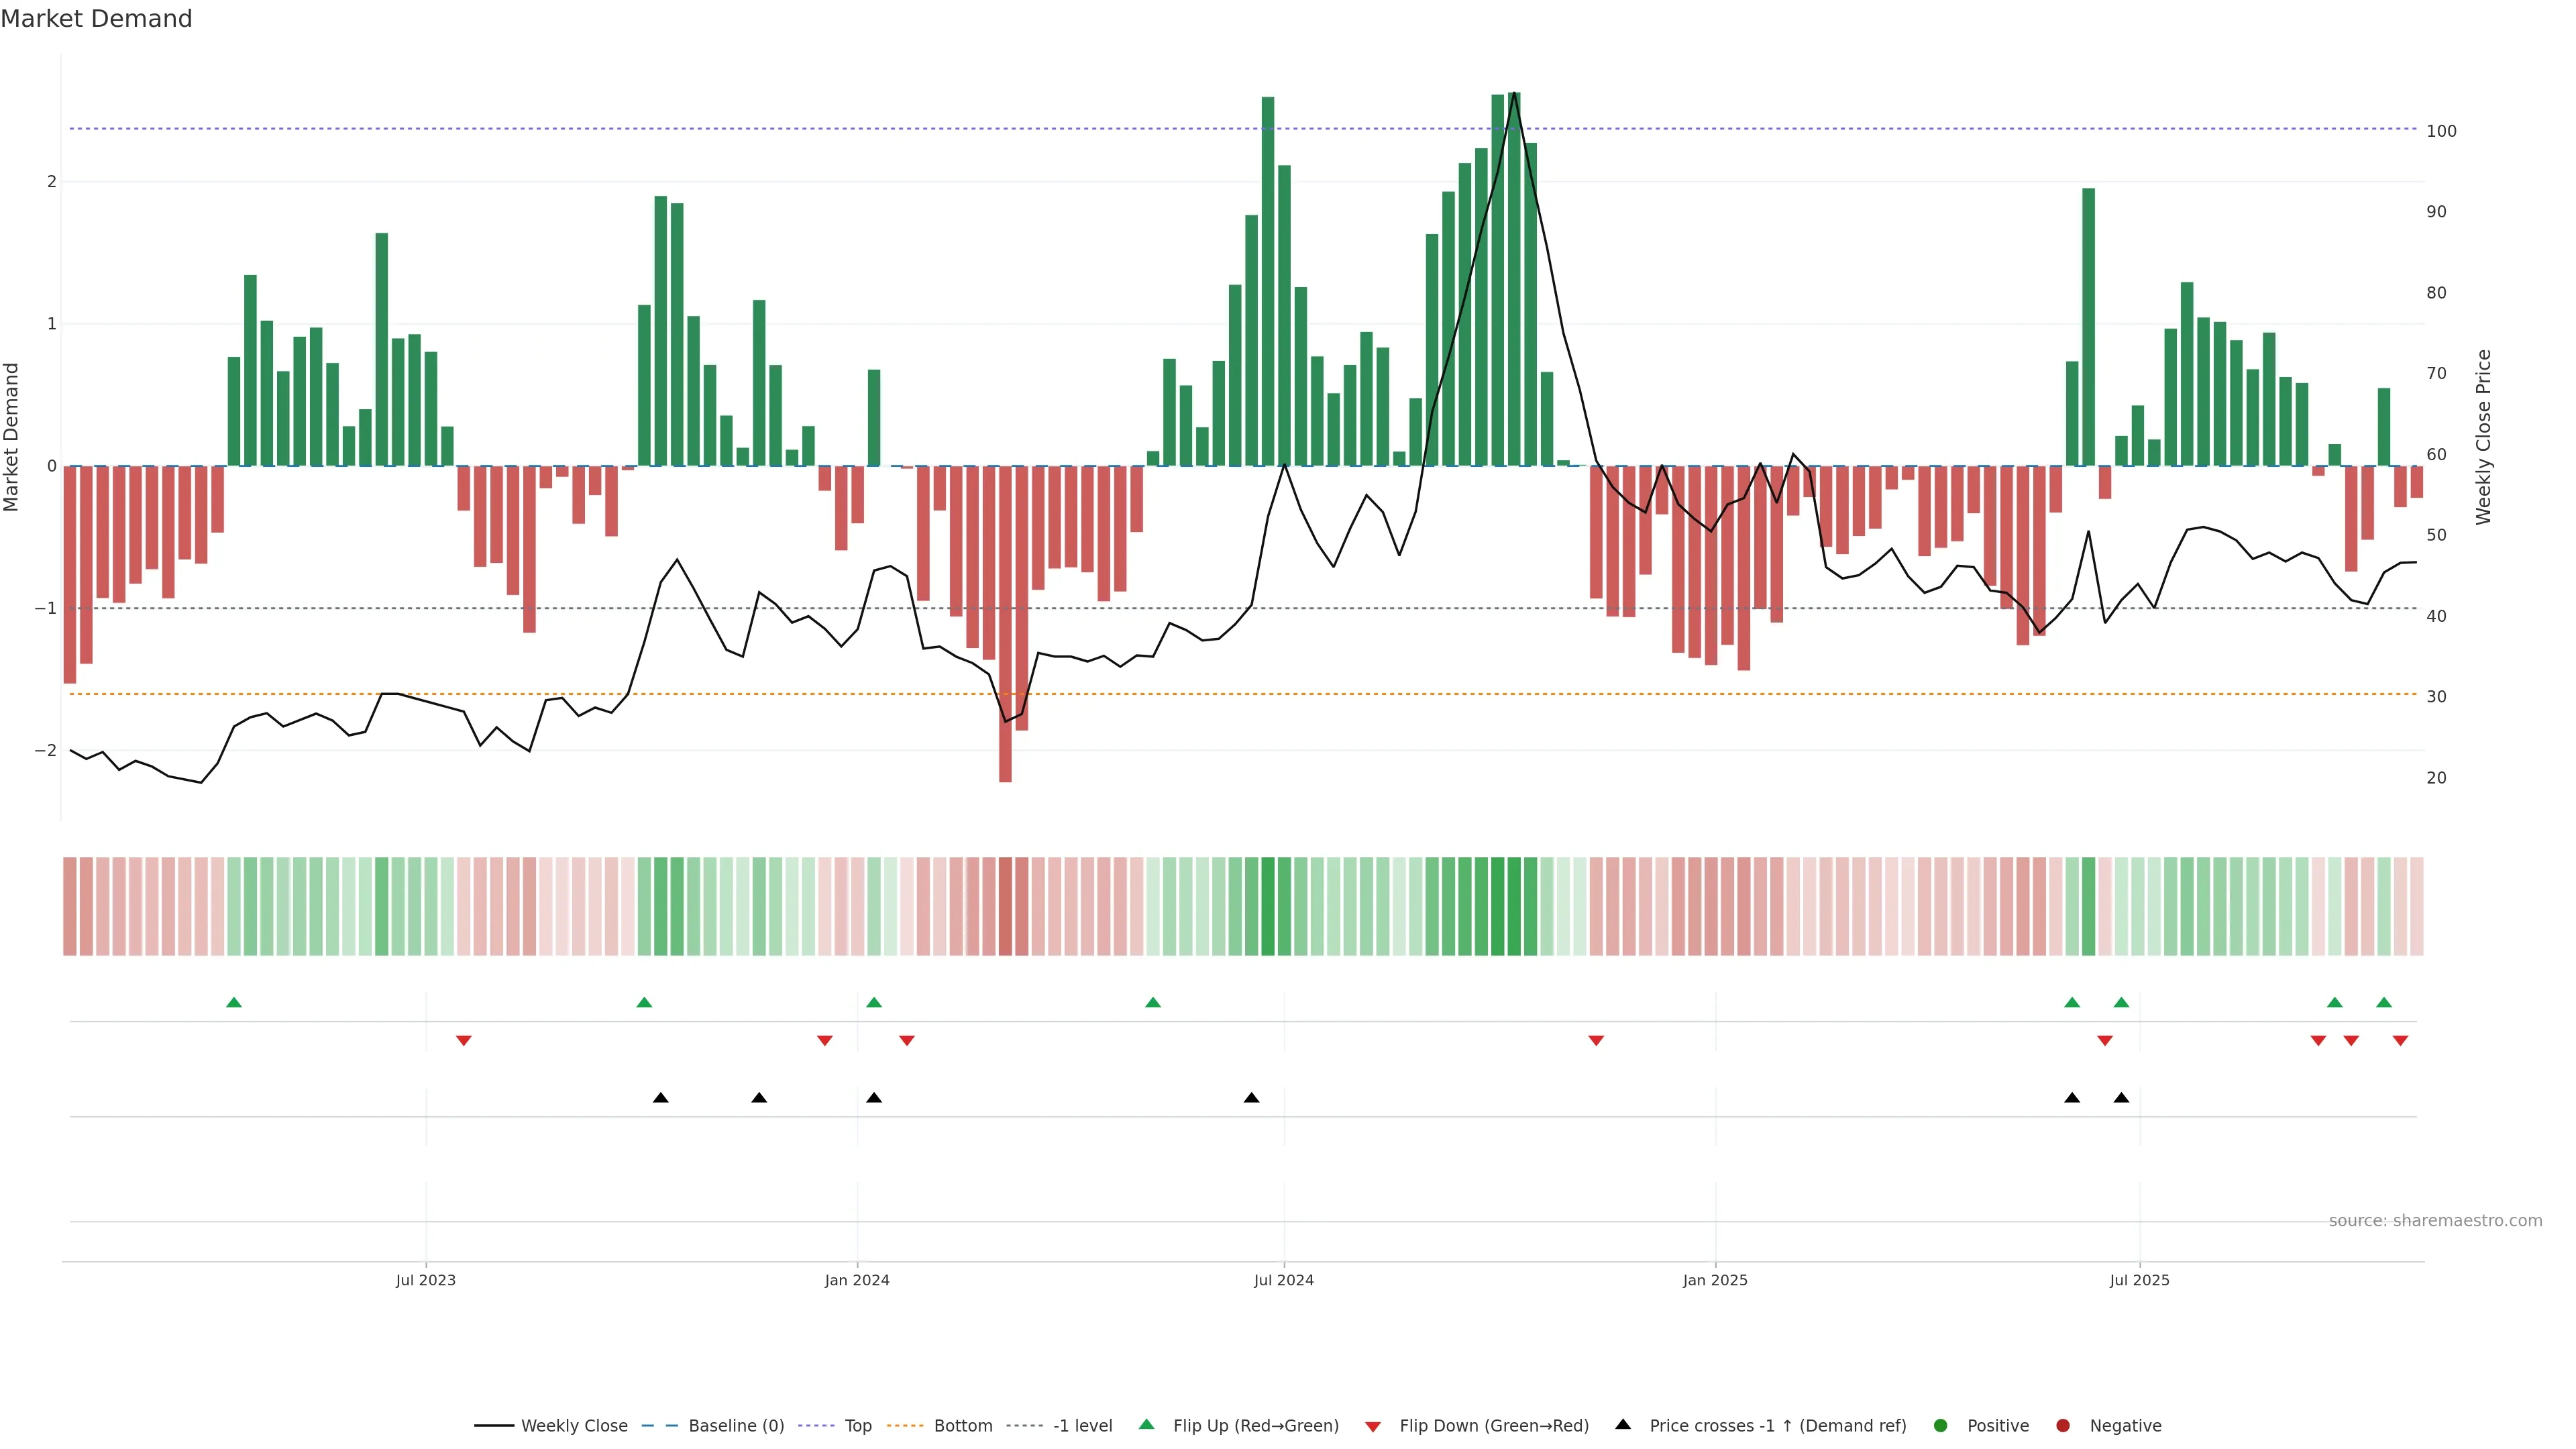Click the Jan 2025 x-axis label
The width and height of the screenshot is (2576, 1449).
pyautogui.click(x=1715, y=1280)
